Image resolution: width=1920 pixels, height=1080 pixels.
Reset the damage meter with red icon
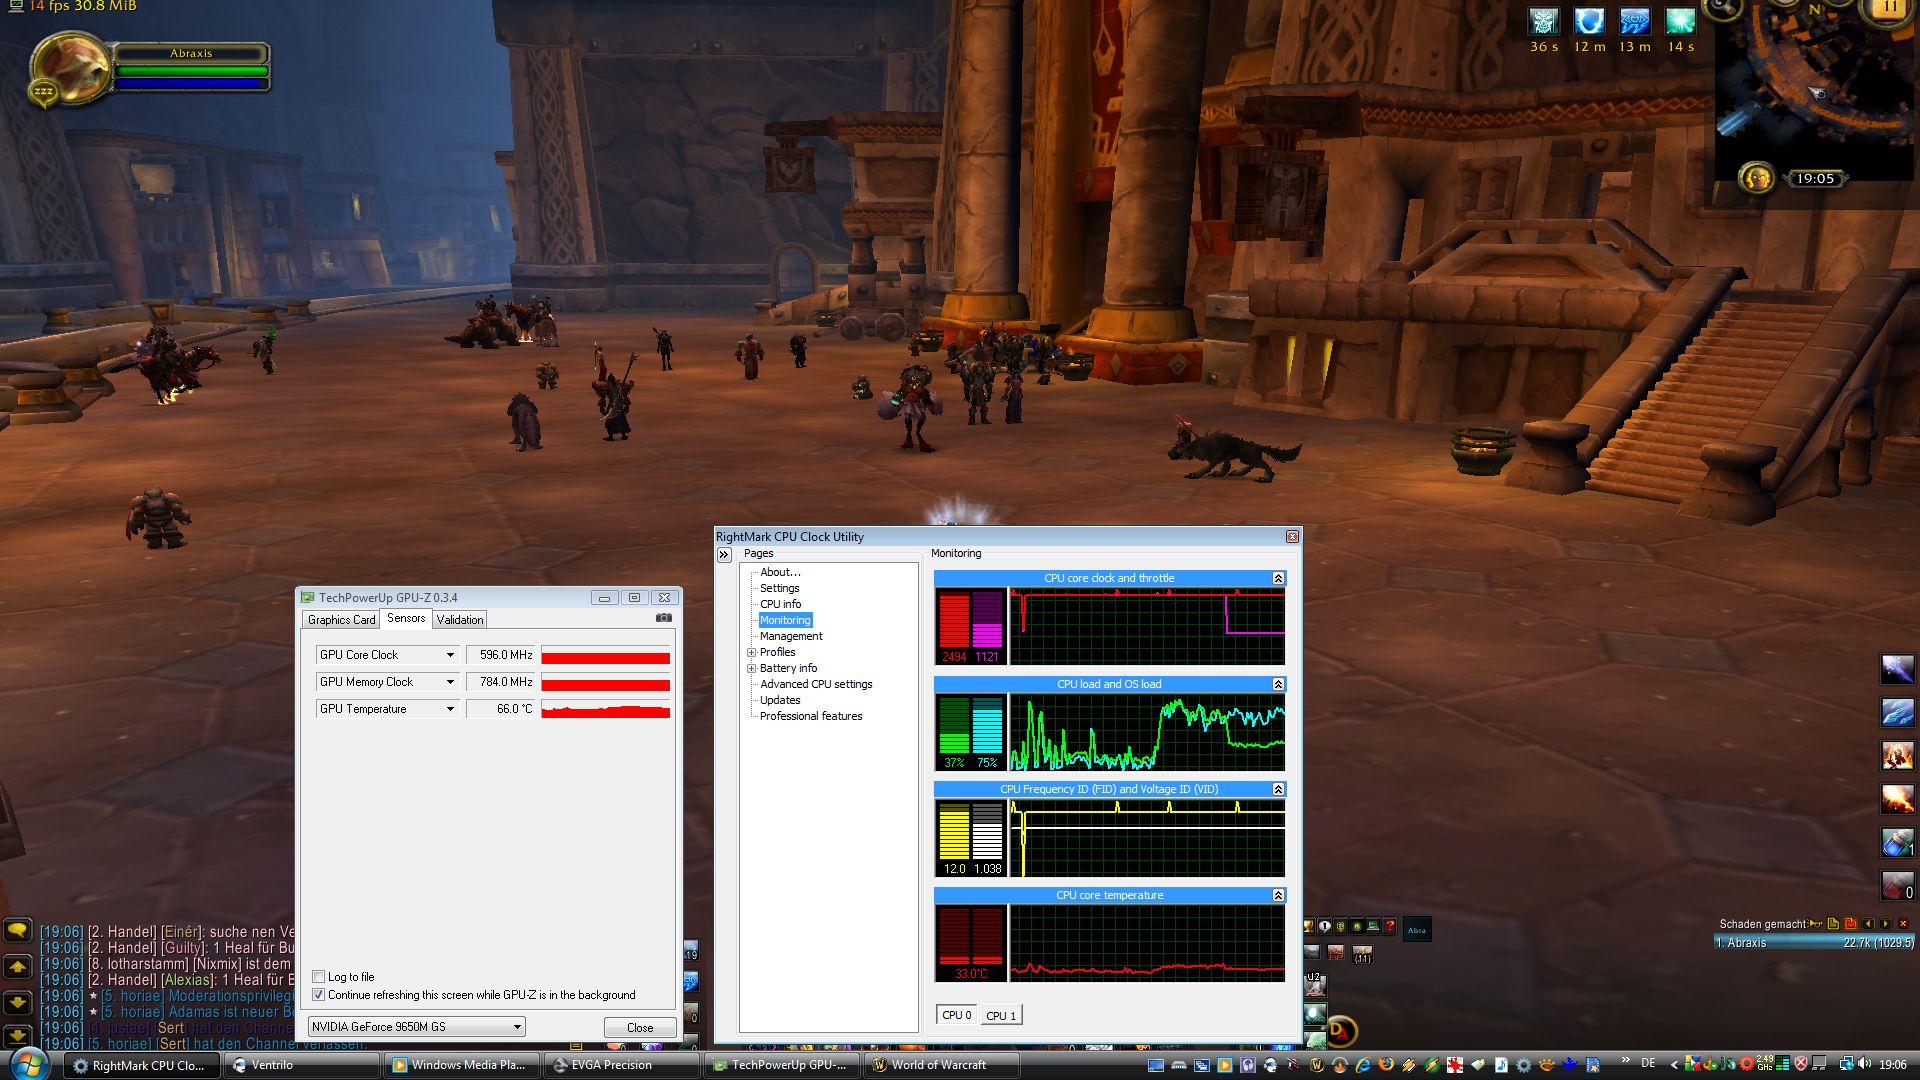1850,924
